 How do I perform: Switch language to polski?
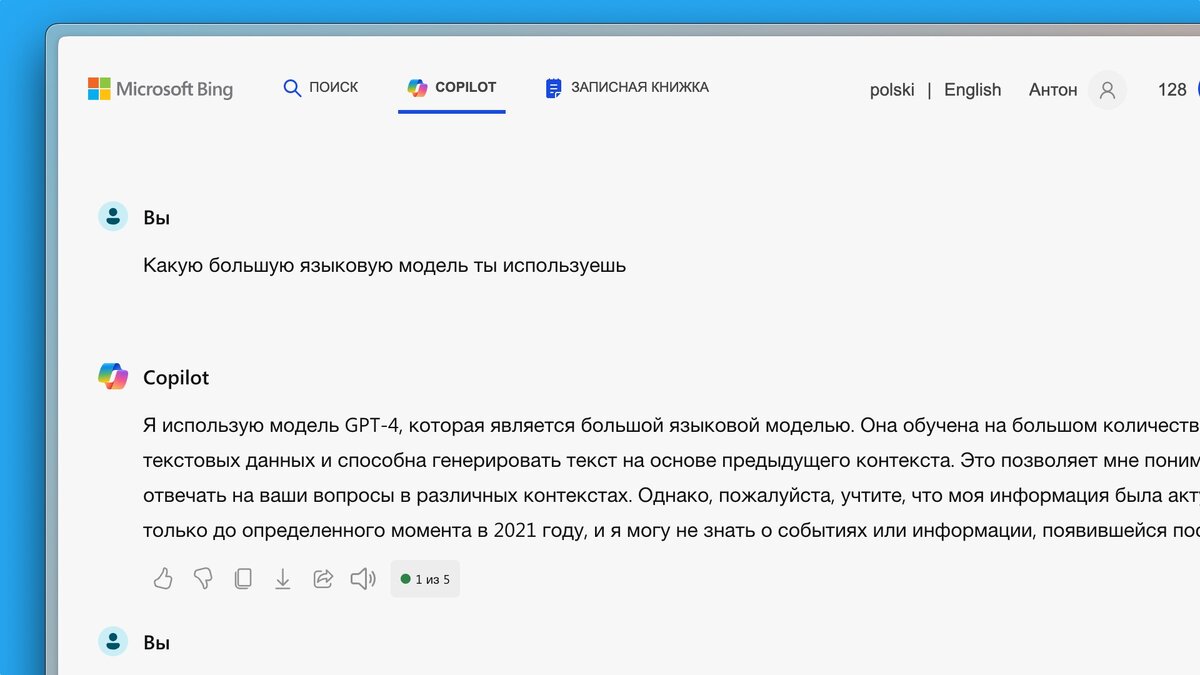892,90
